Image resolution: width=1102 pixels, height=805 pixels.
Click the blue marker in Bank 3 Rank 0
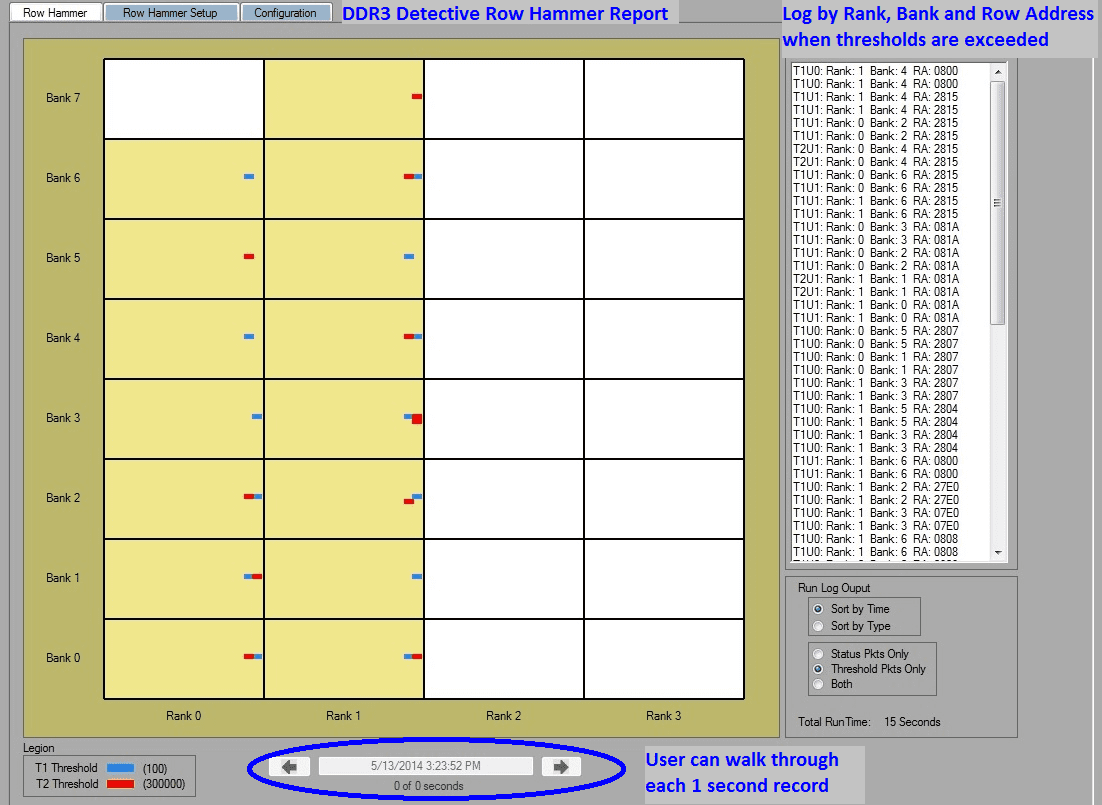click(x=257, y=417)
